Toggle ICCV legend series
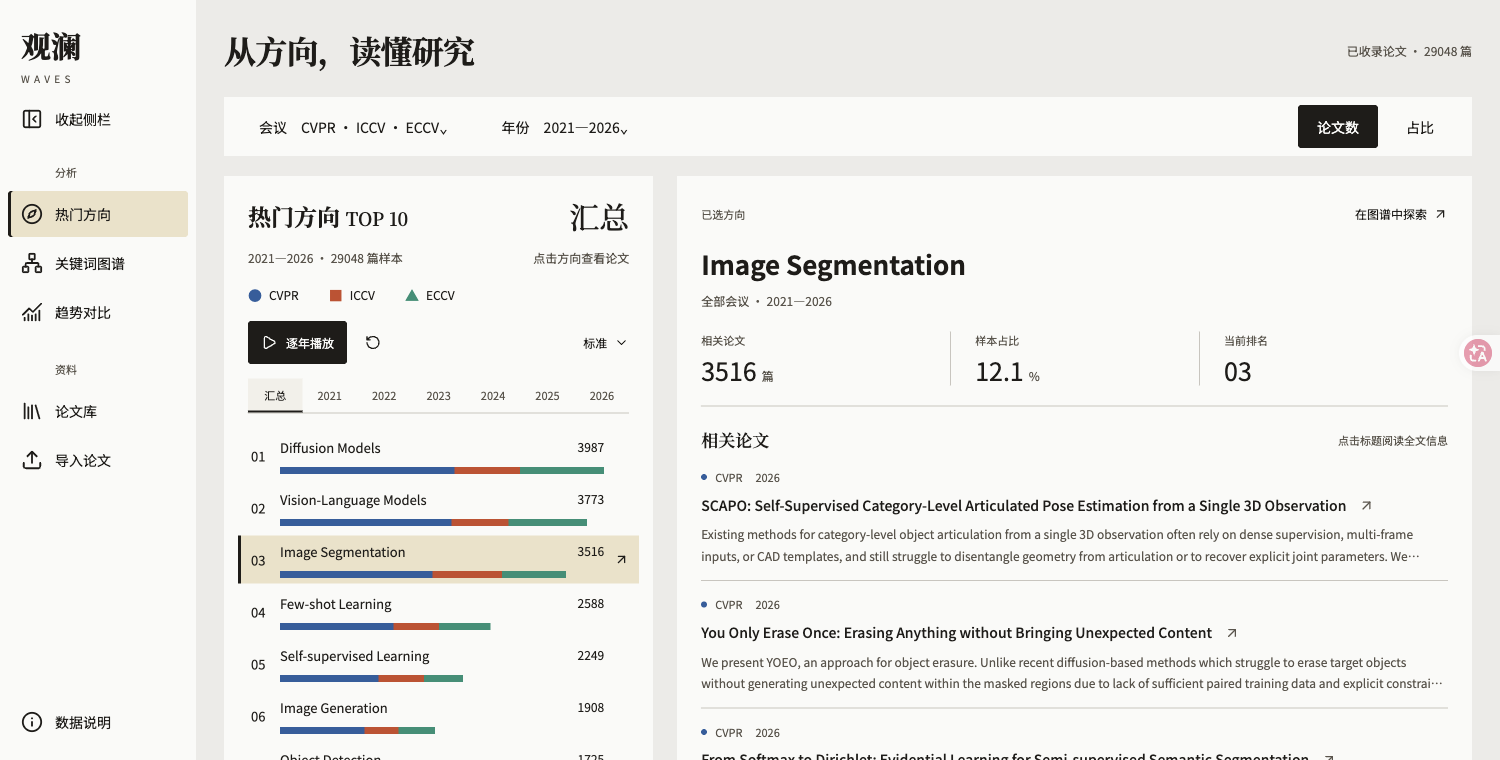The width and height of the screenshot is (1500, 760). coord(352,295)
